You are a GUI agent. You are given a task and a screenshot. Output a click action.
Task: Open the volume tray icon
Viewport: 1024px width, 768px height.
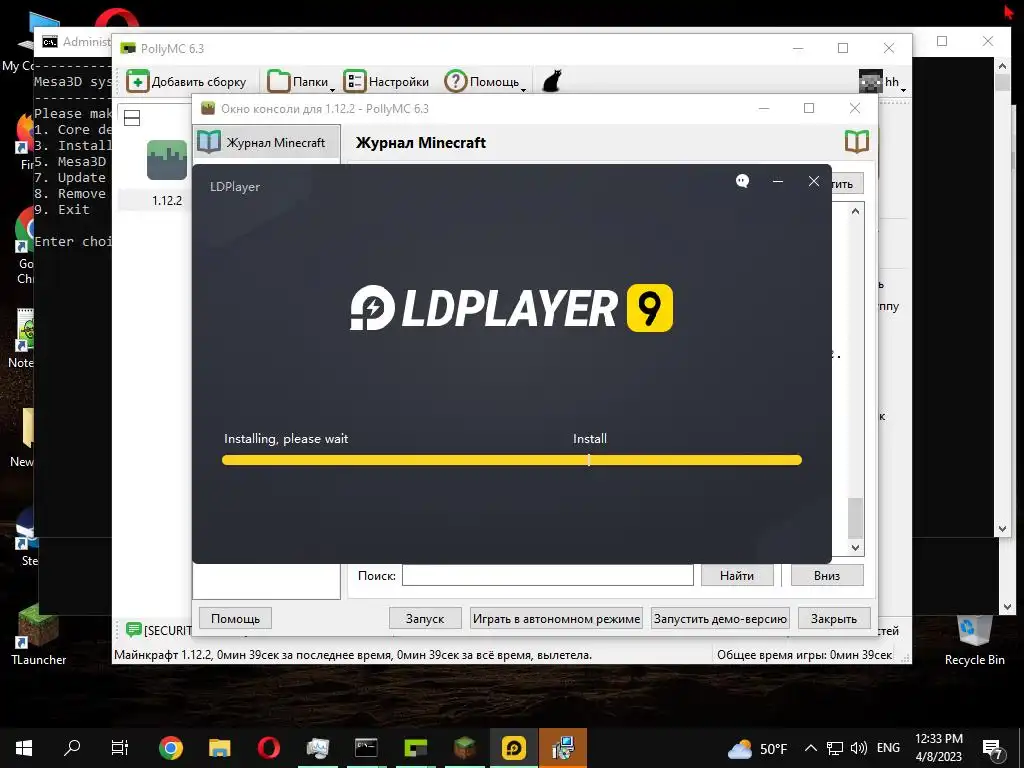click(859, 748)
